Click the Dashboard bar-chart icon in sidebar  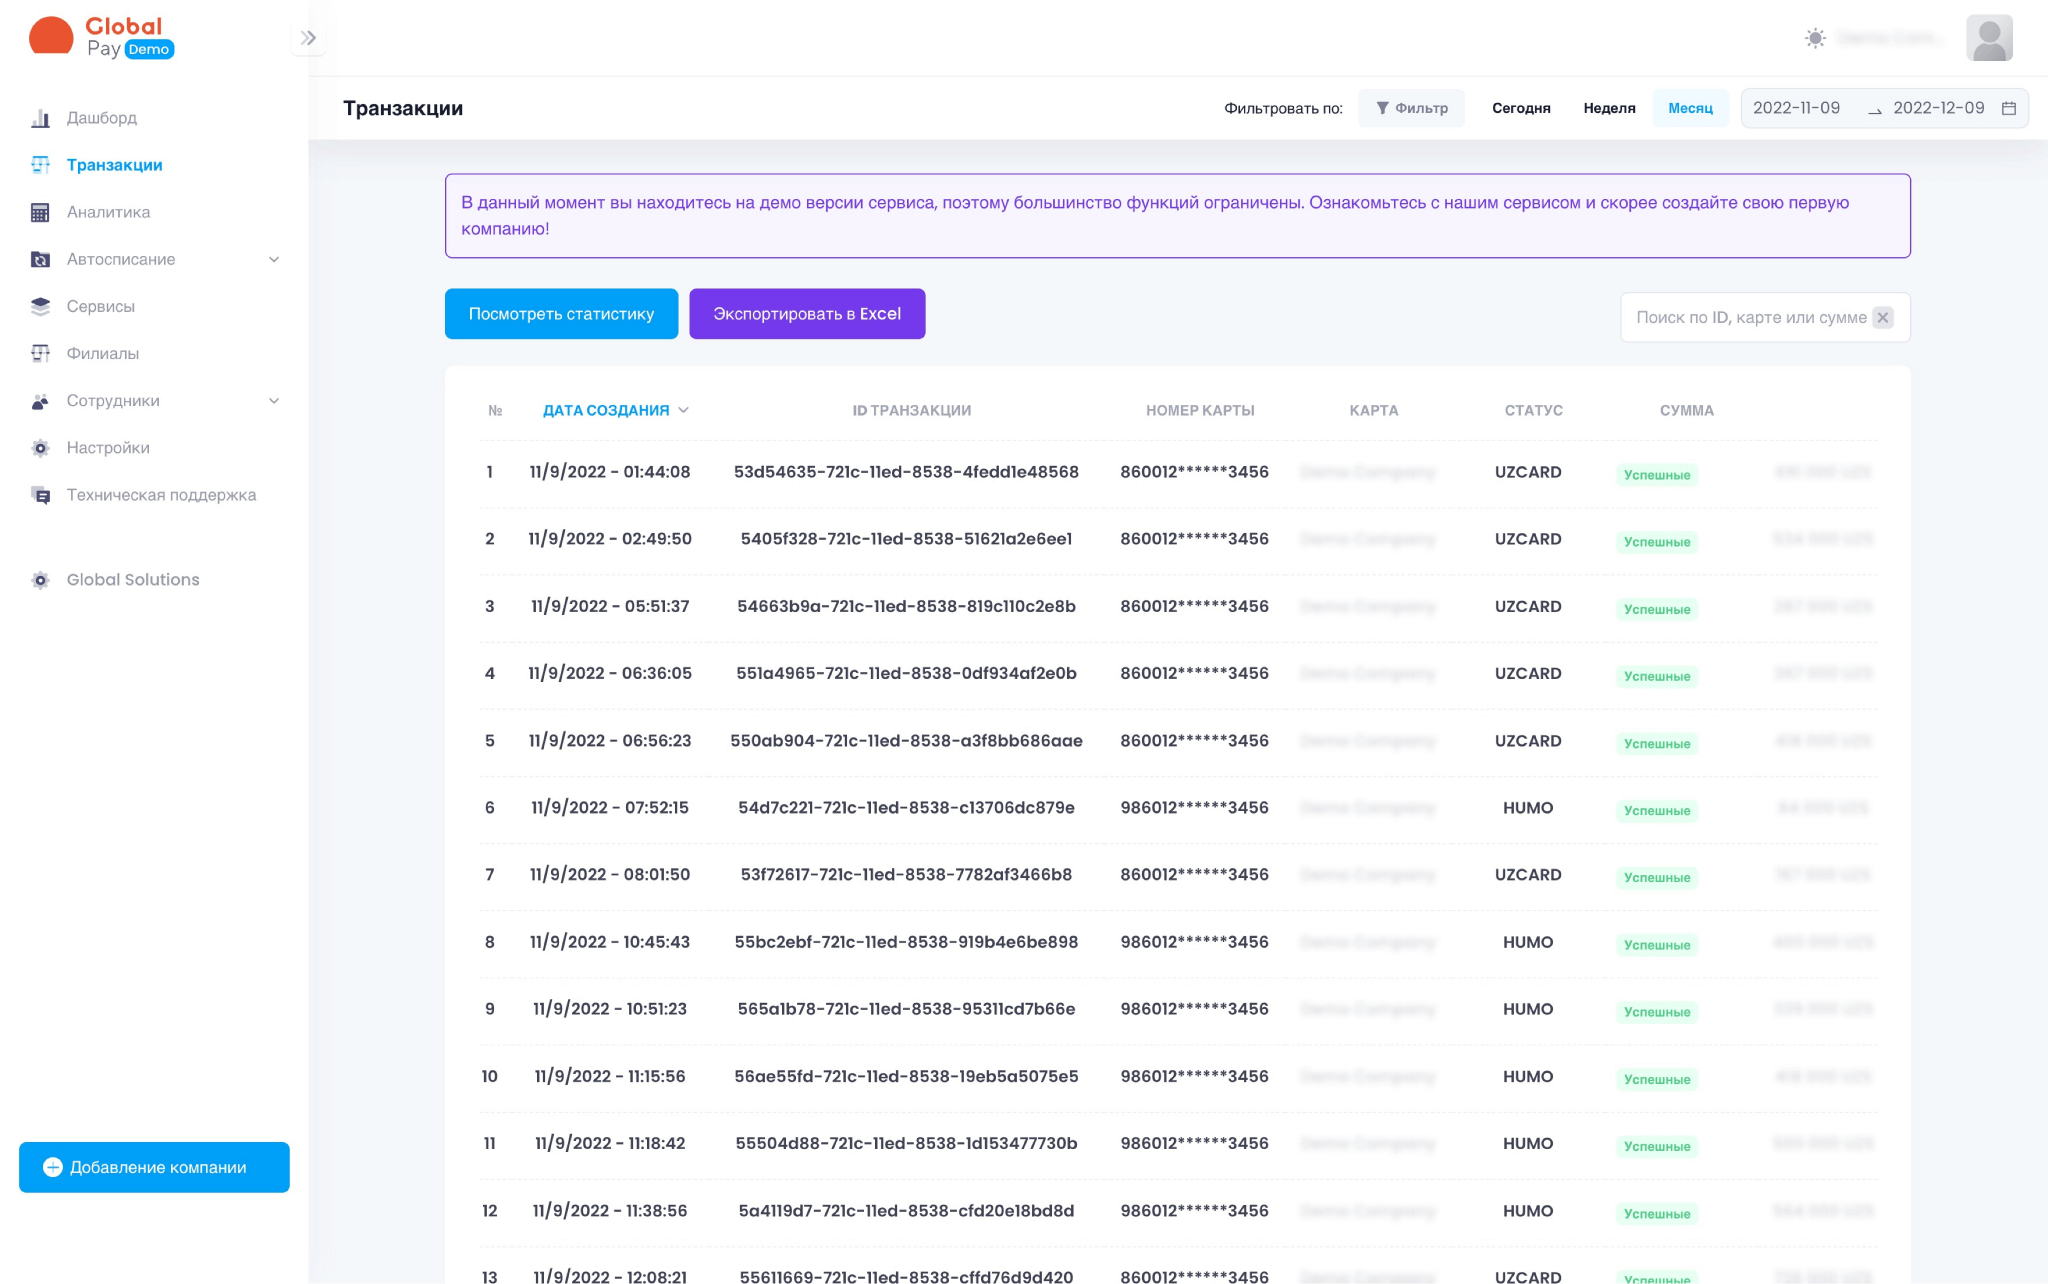[40, 118]
